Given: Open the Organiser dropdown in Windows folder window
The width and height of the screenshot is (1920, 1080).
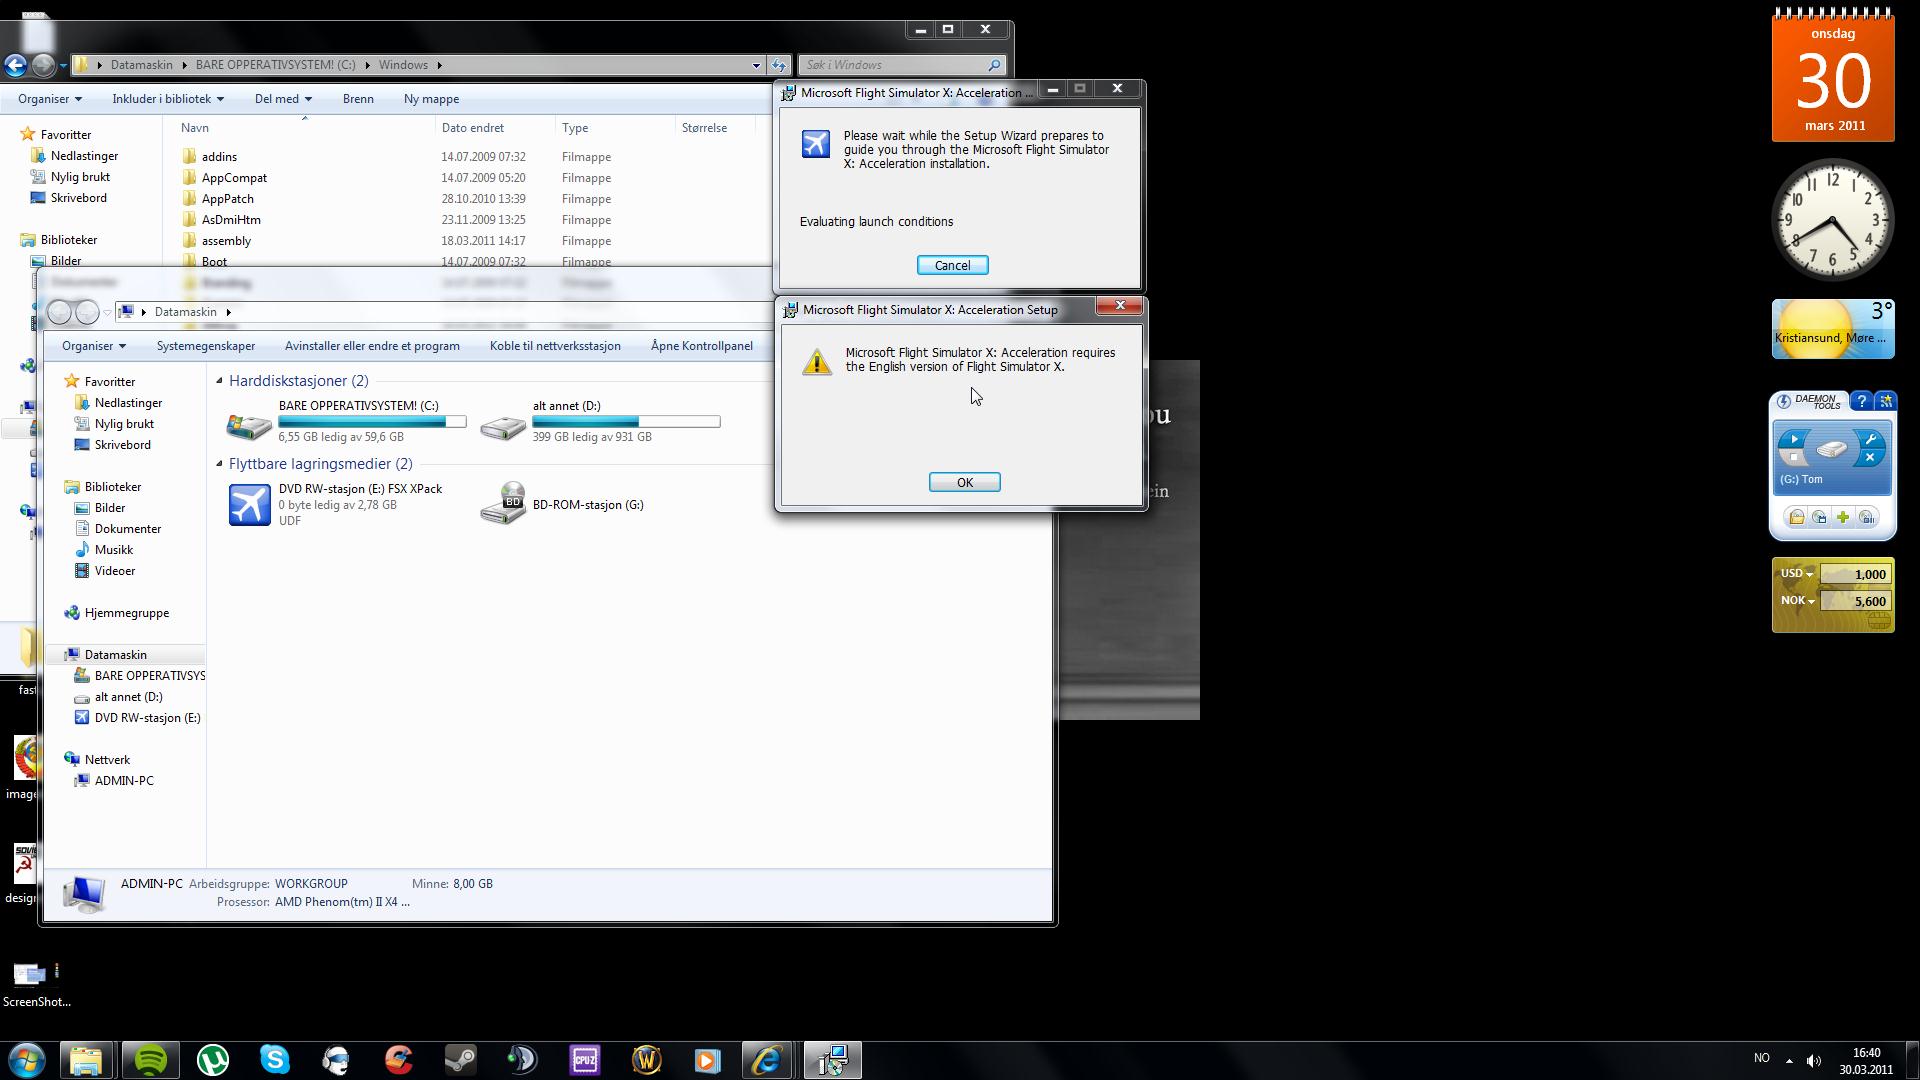Looking at the screenshot, I should 50,99.
